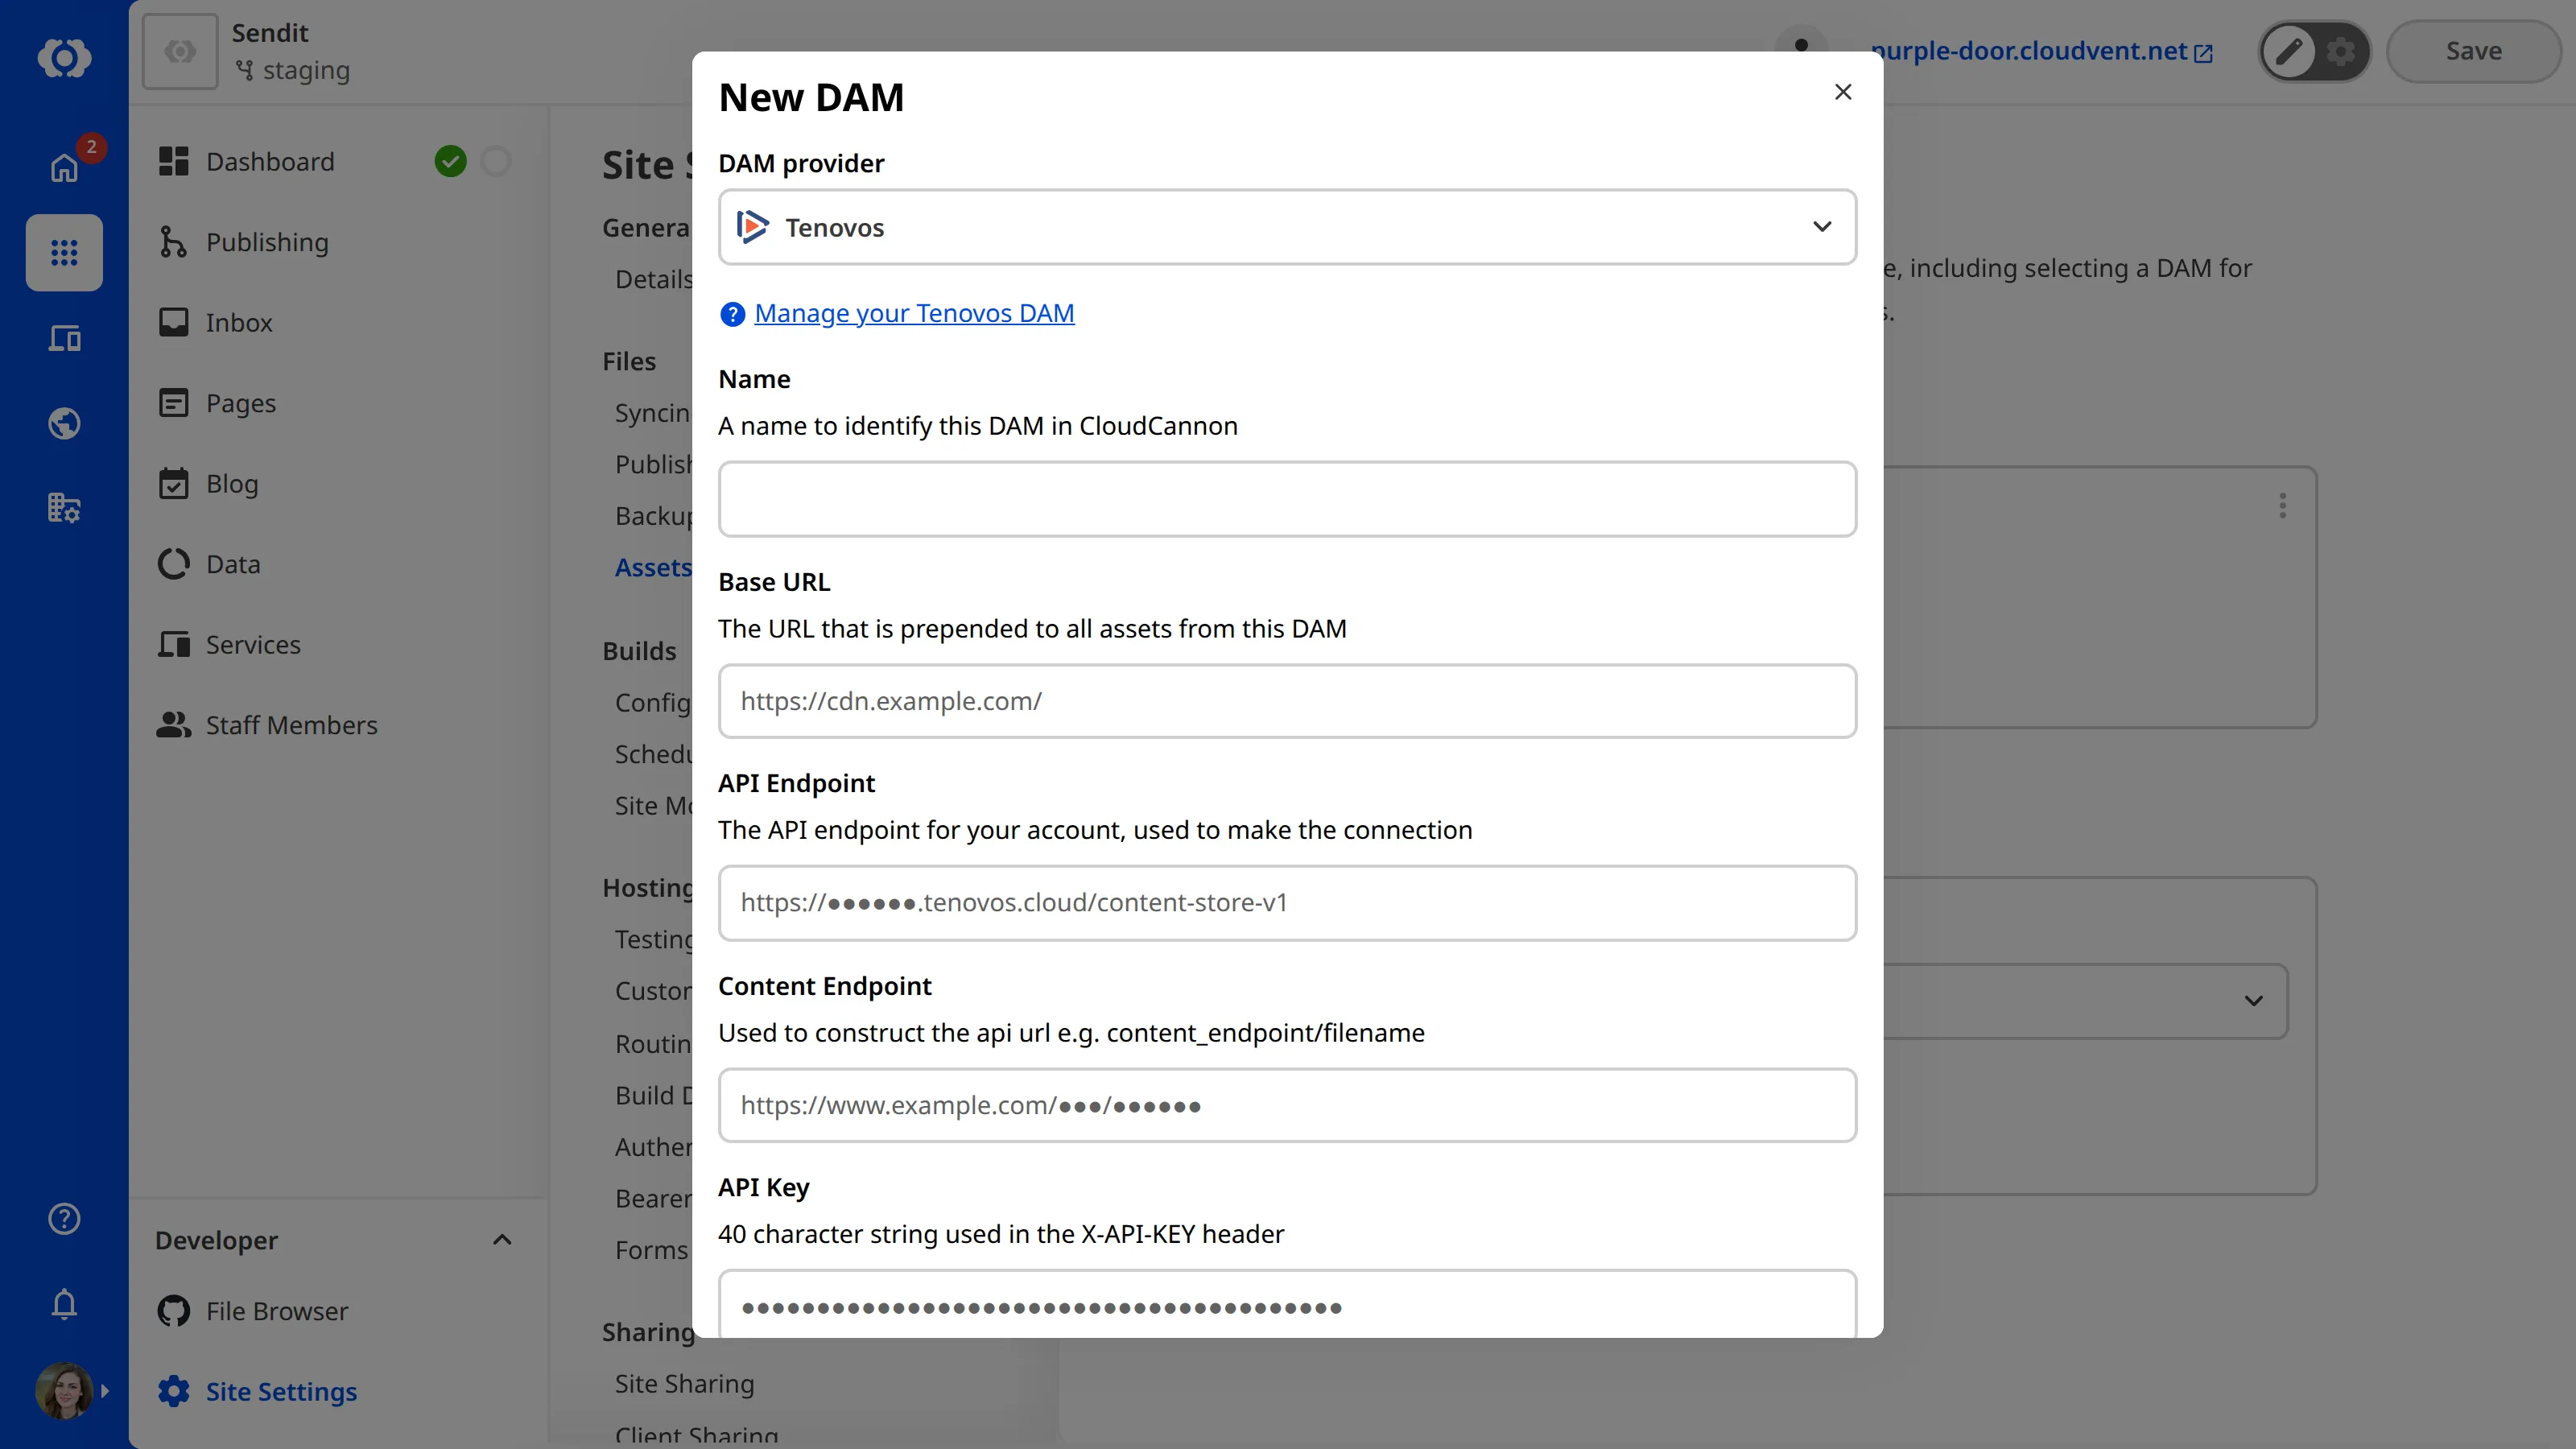
Task: Close the New DAM dialog
Action: (x=1843, y=92)
